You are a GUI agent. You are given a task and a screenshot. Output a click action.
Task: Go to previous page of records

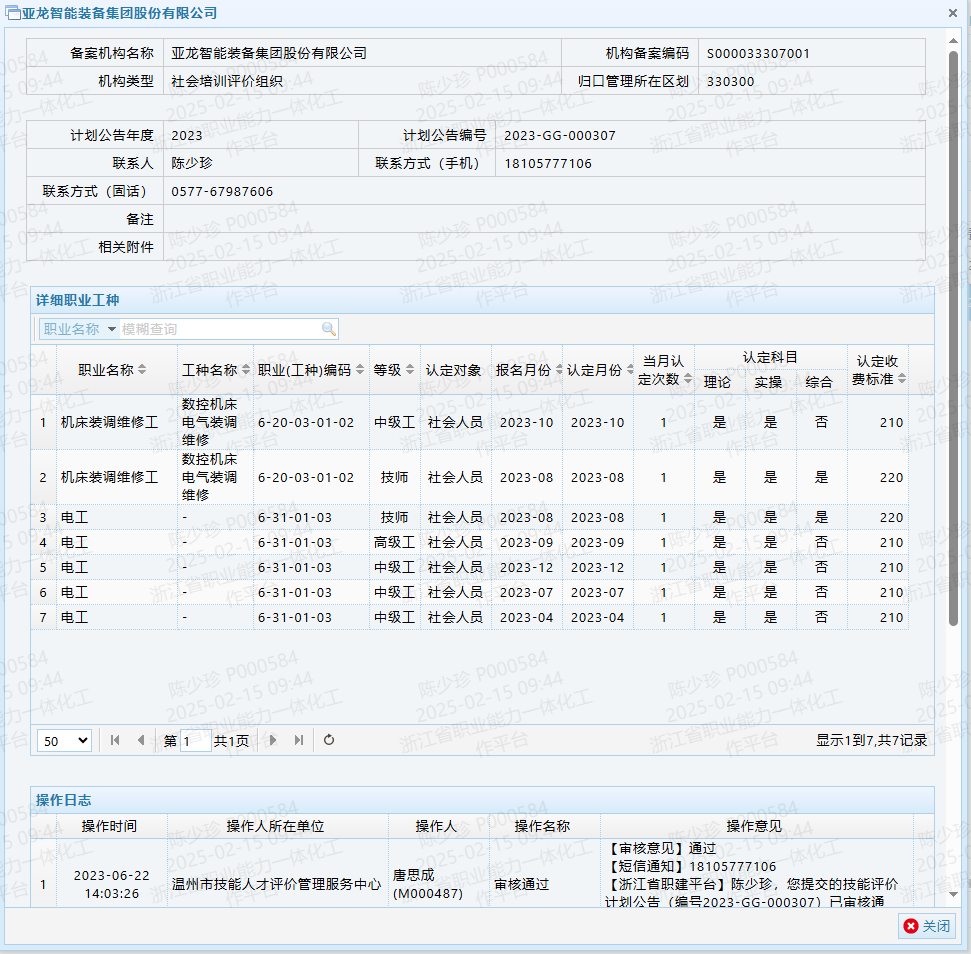141,740
